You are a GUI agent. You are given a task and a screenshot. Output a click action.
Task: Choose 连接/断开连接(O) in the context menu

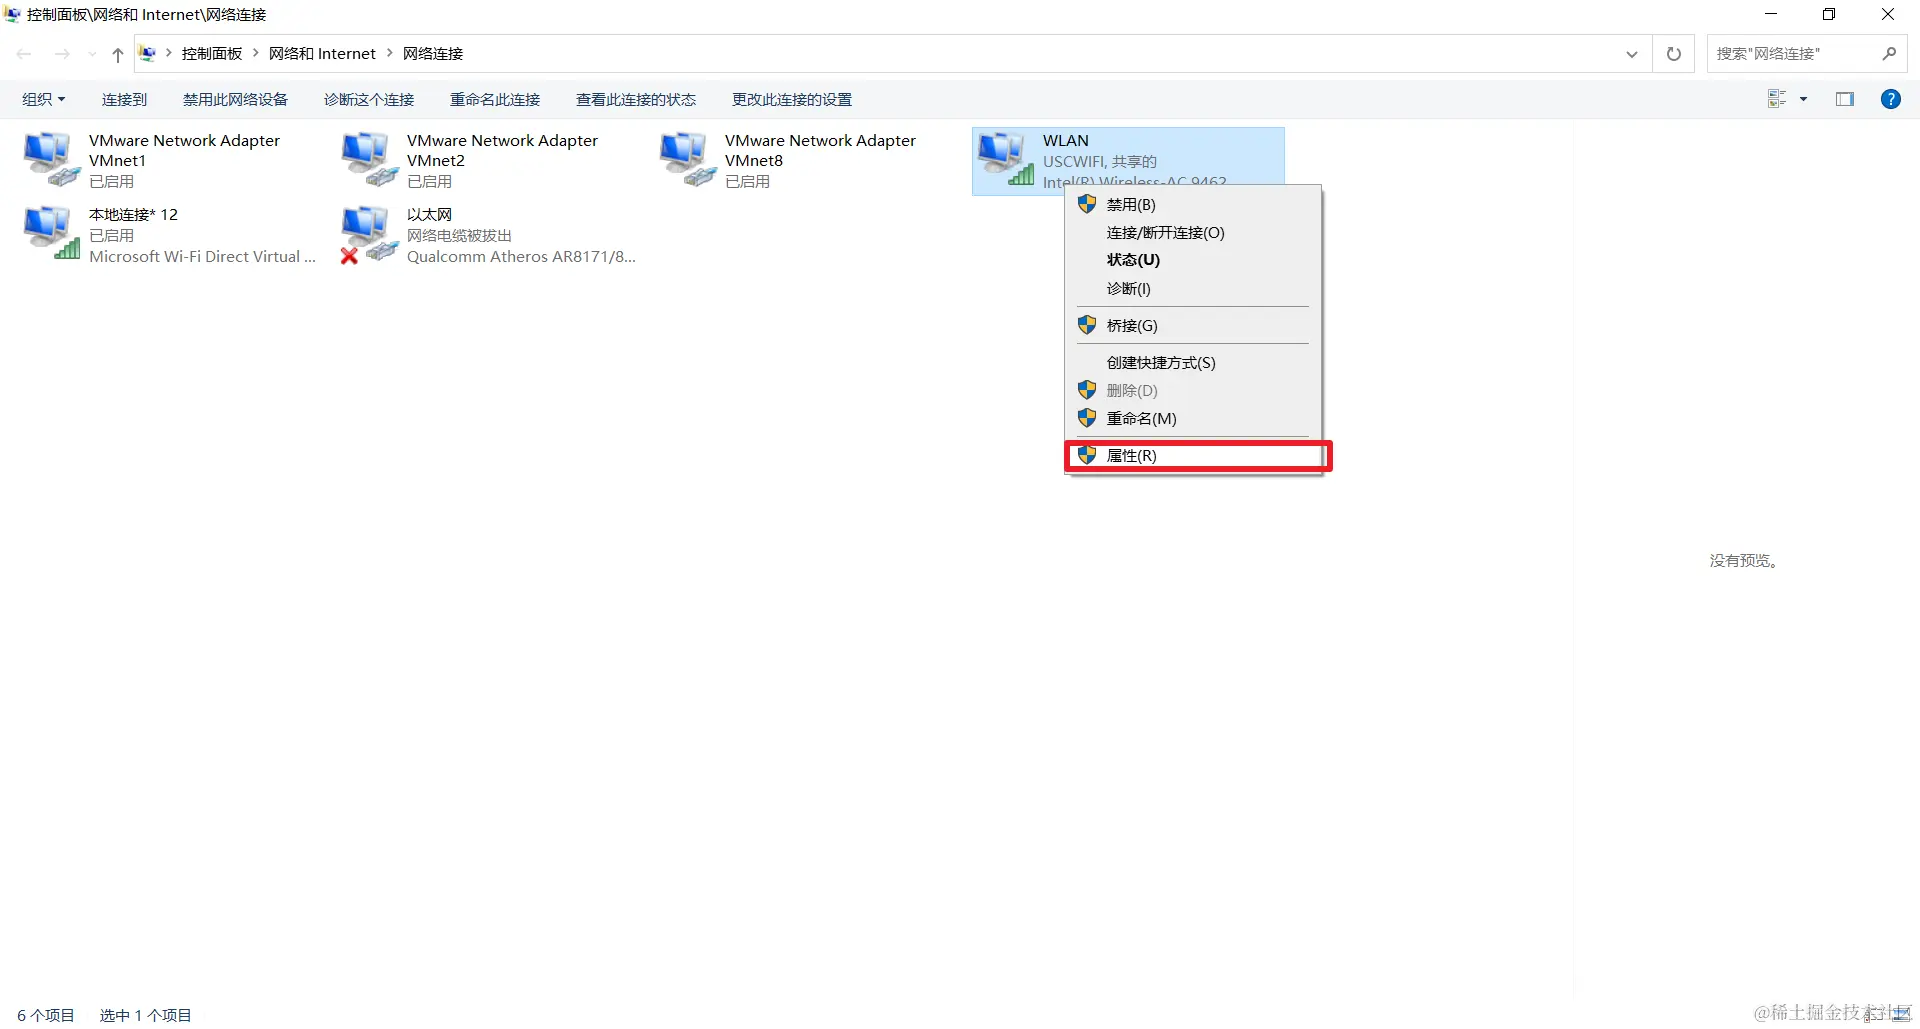tap(1194, 232)
